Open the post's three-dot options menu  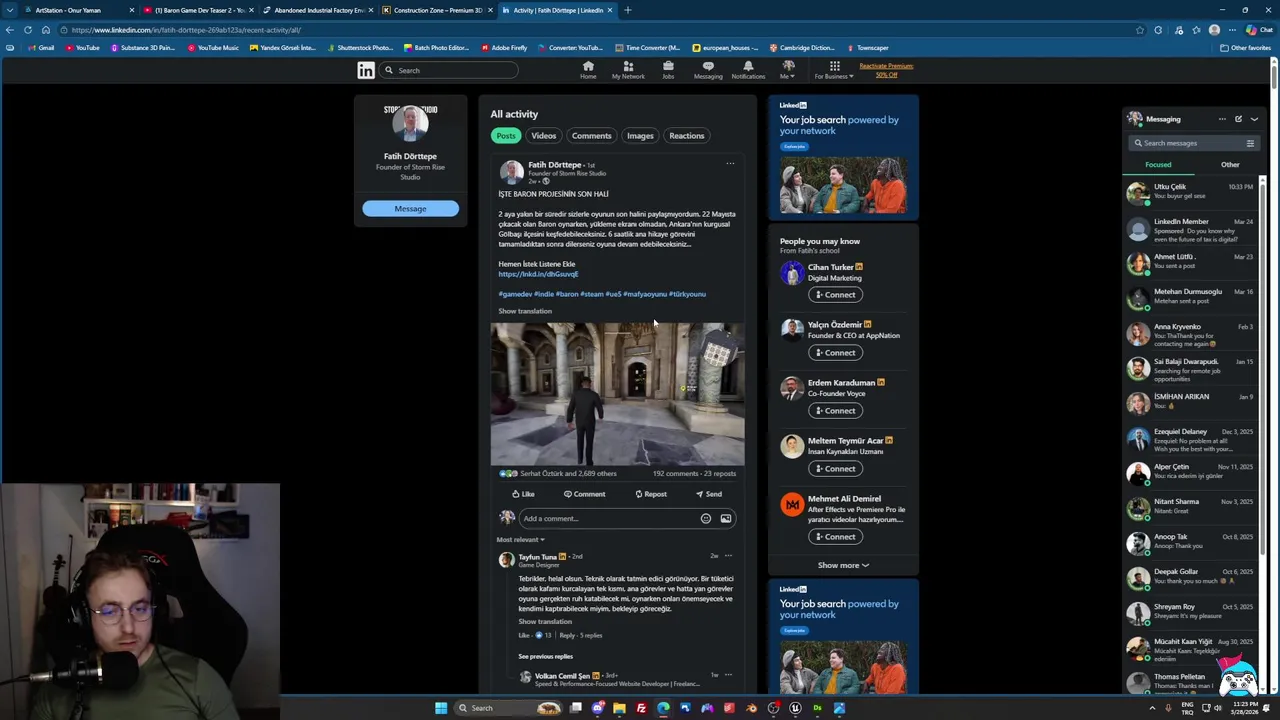(730, 164)
